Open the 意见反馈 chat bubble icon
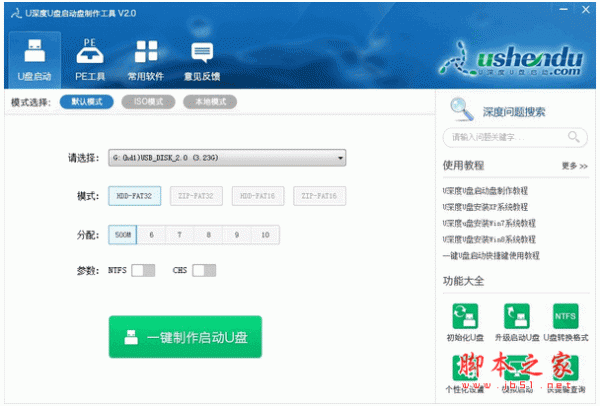 [x=202, y=52]
